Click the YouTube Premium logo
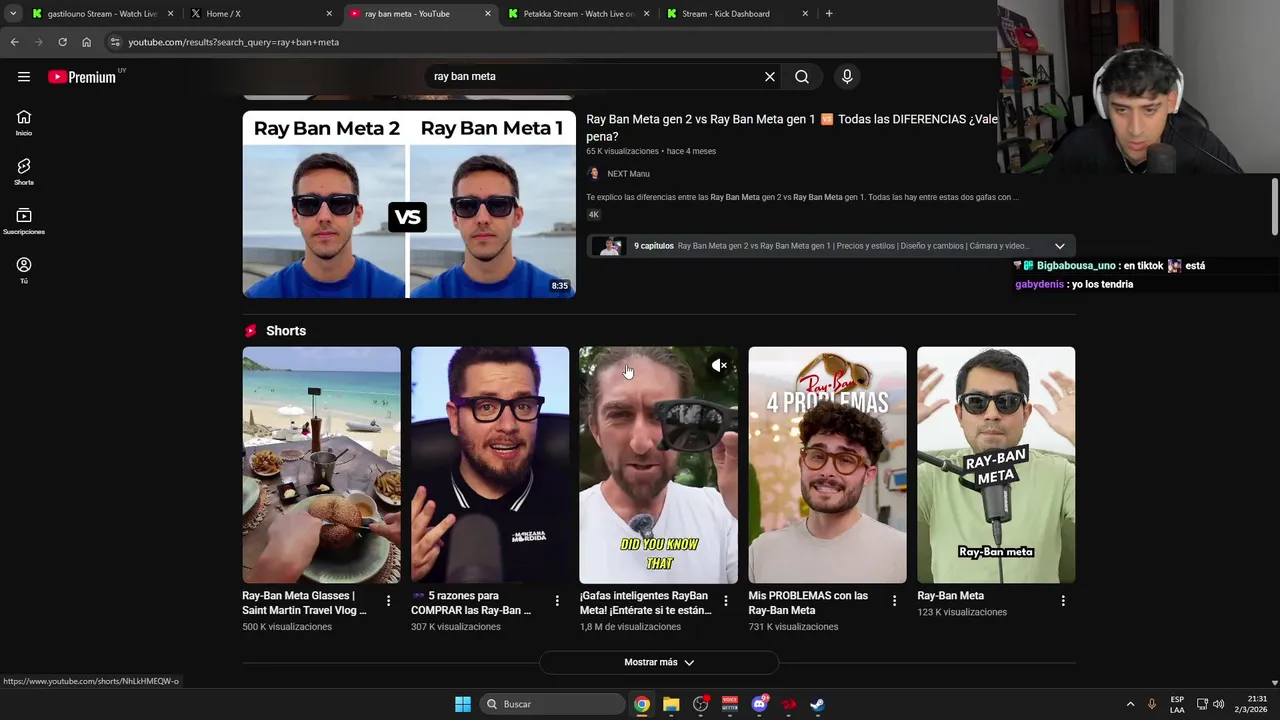Viewport: 1280px width, 720px height. click(82, 77)
